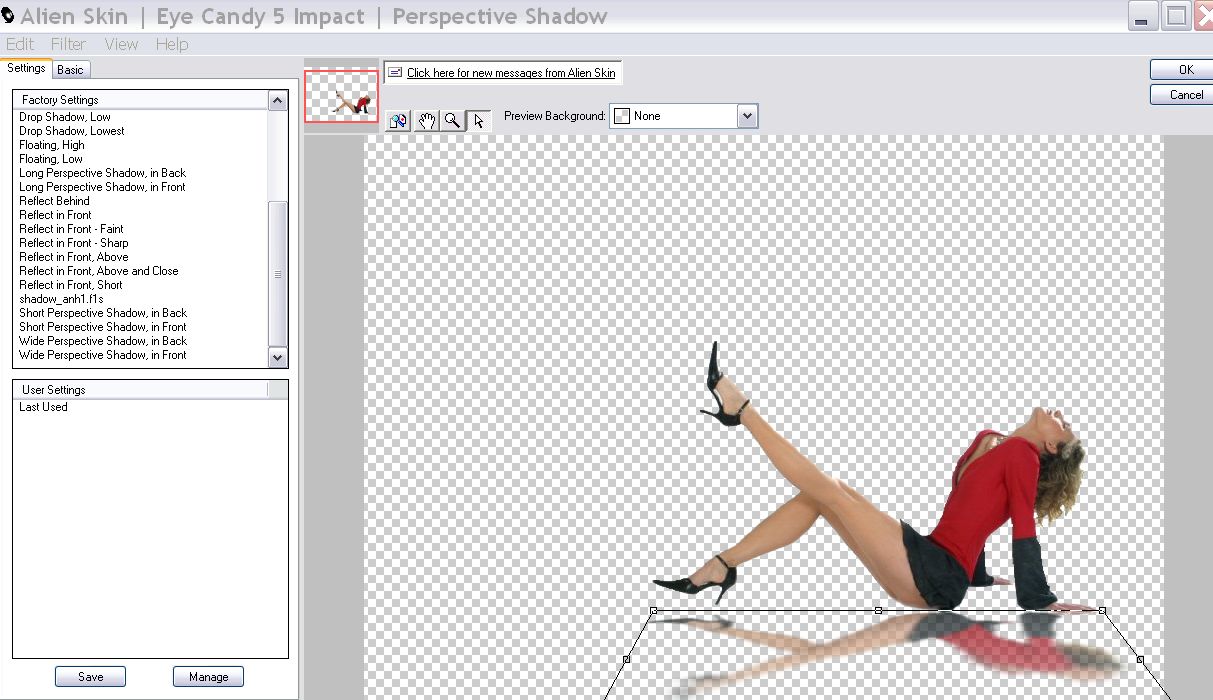Select the arrow pointer tool
Screen dimensions: 1213x700
479,121
